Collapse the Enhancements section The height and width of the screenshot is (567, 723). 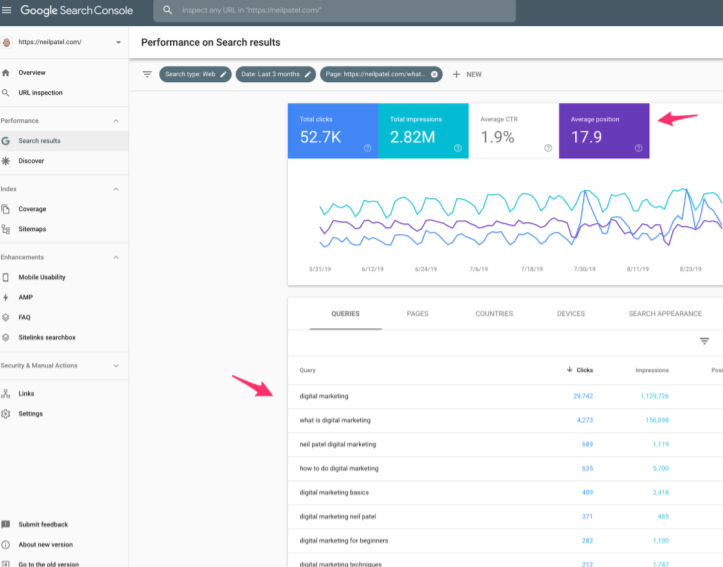tap(116, 257)
